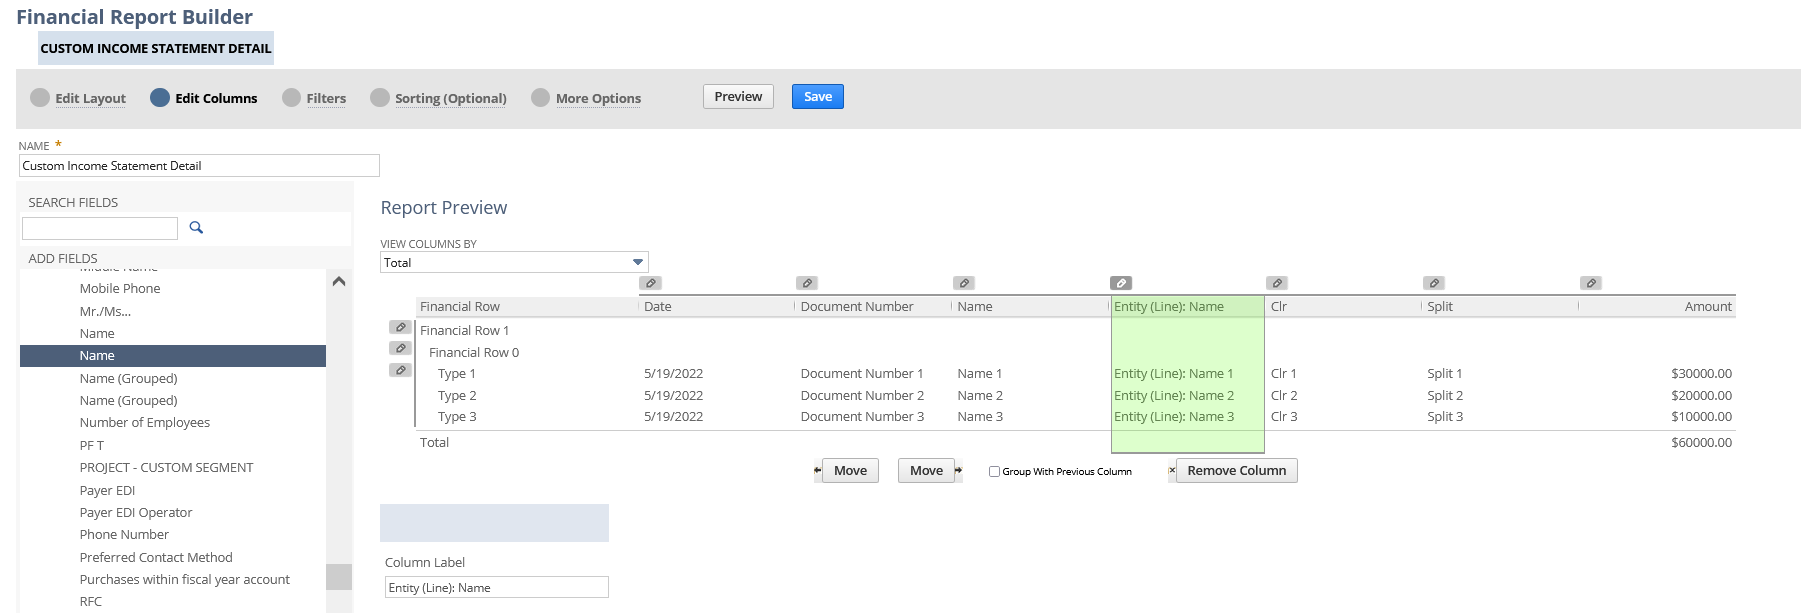The height and width of the screenshot is (613, 1801).
Task: Click the Save button
Action: pos(817,97)
